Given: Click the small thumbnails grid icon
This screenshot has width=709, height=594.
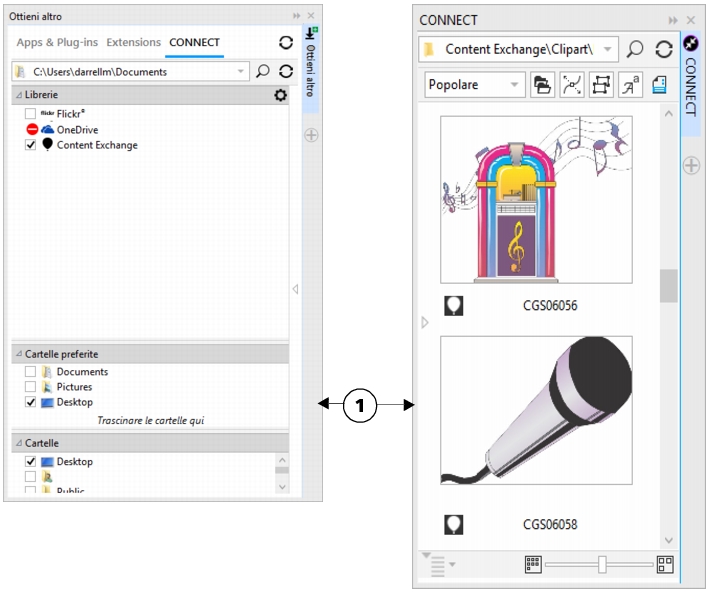Looking at the screenshot, I should click(533, 565).
